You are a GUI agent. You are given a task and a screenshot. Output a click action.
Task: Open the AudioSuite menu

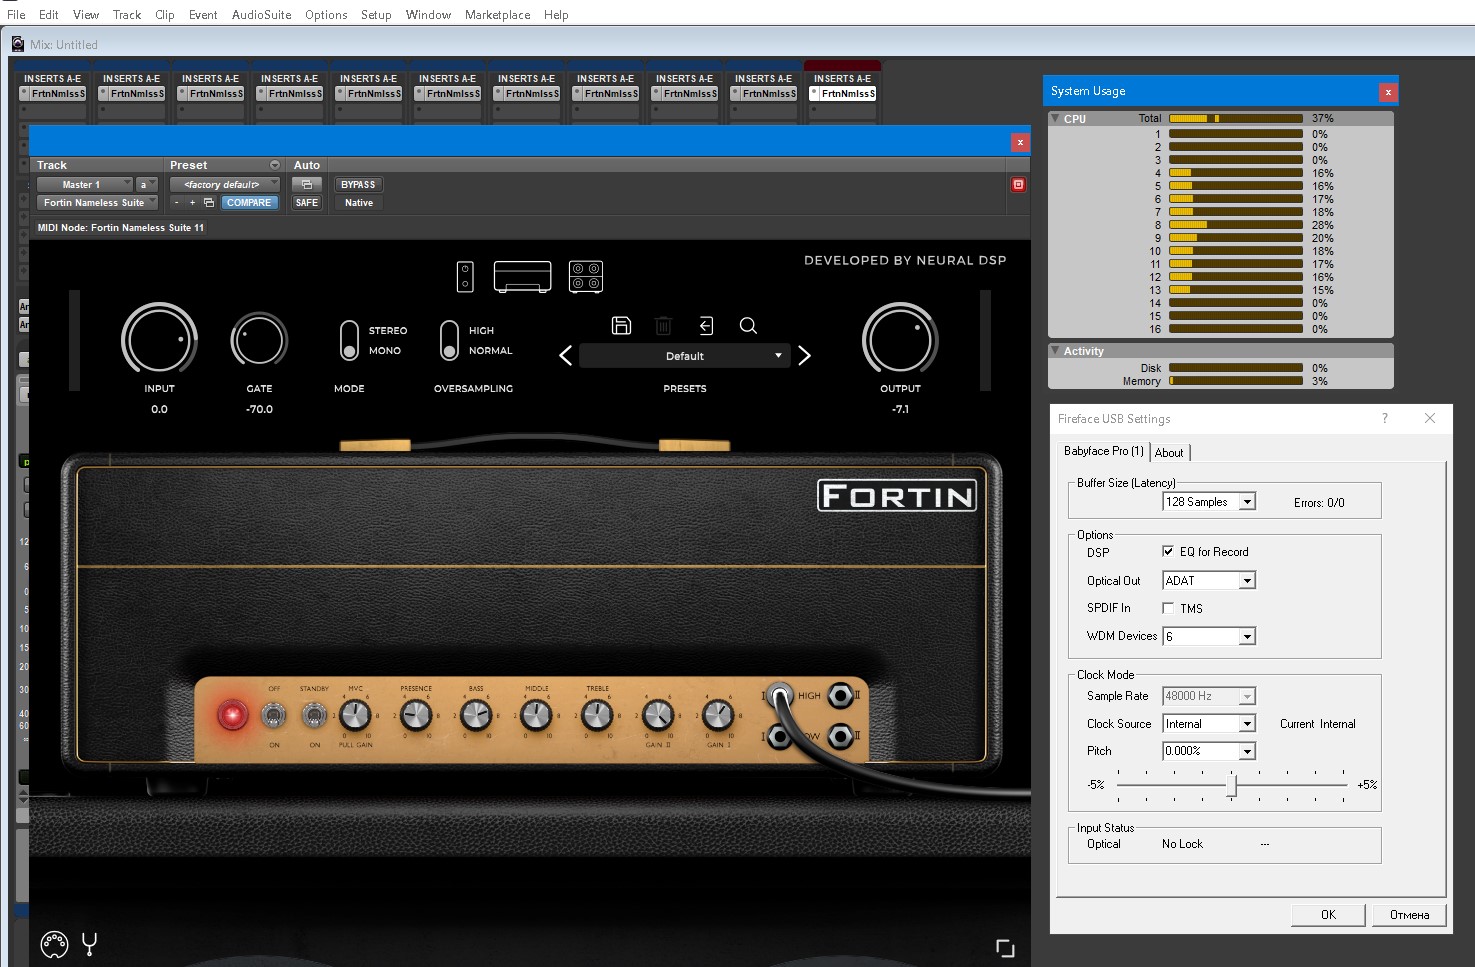262,15
